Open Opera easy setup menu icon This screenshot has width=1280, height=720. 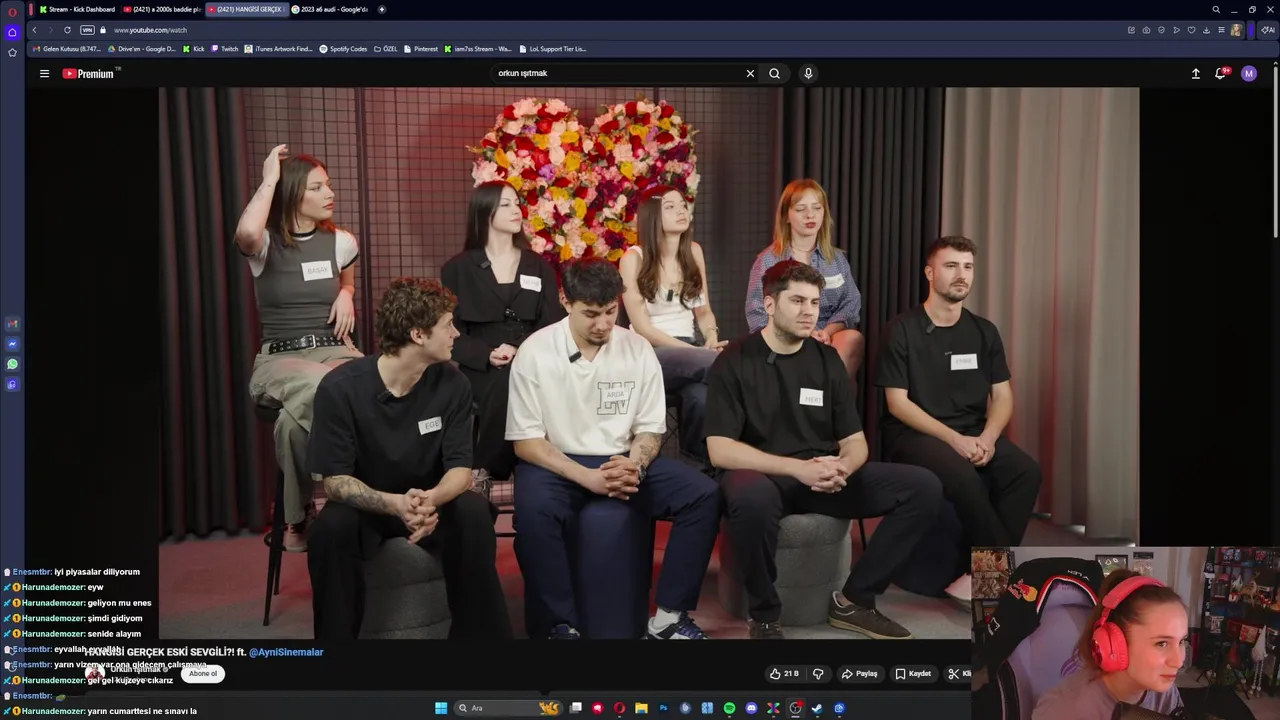1221,30
